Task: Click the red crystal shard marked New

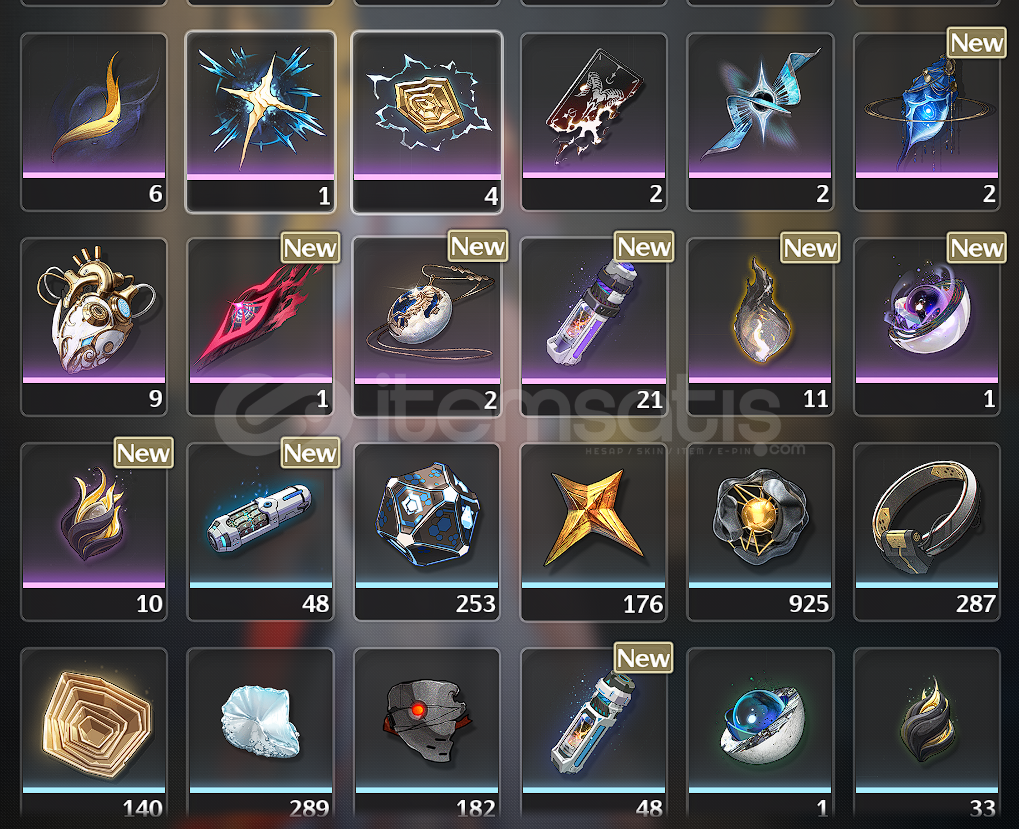Action: pos(261,327)
